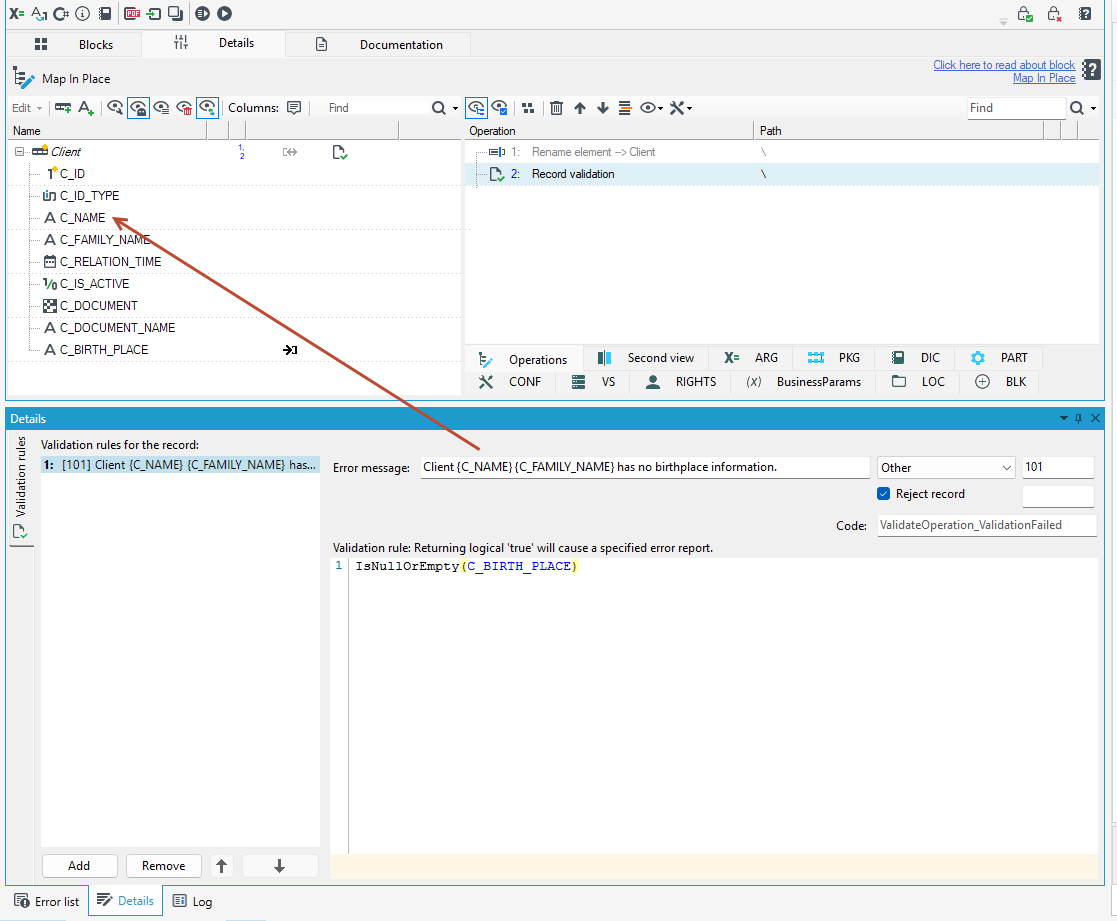Click the lines list icon in operations toolbar
Viewport: 1117px width, 921px height.
tap(625, 108)
